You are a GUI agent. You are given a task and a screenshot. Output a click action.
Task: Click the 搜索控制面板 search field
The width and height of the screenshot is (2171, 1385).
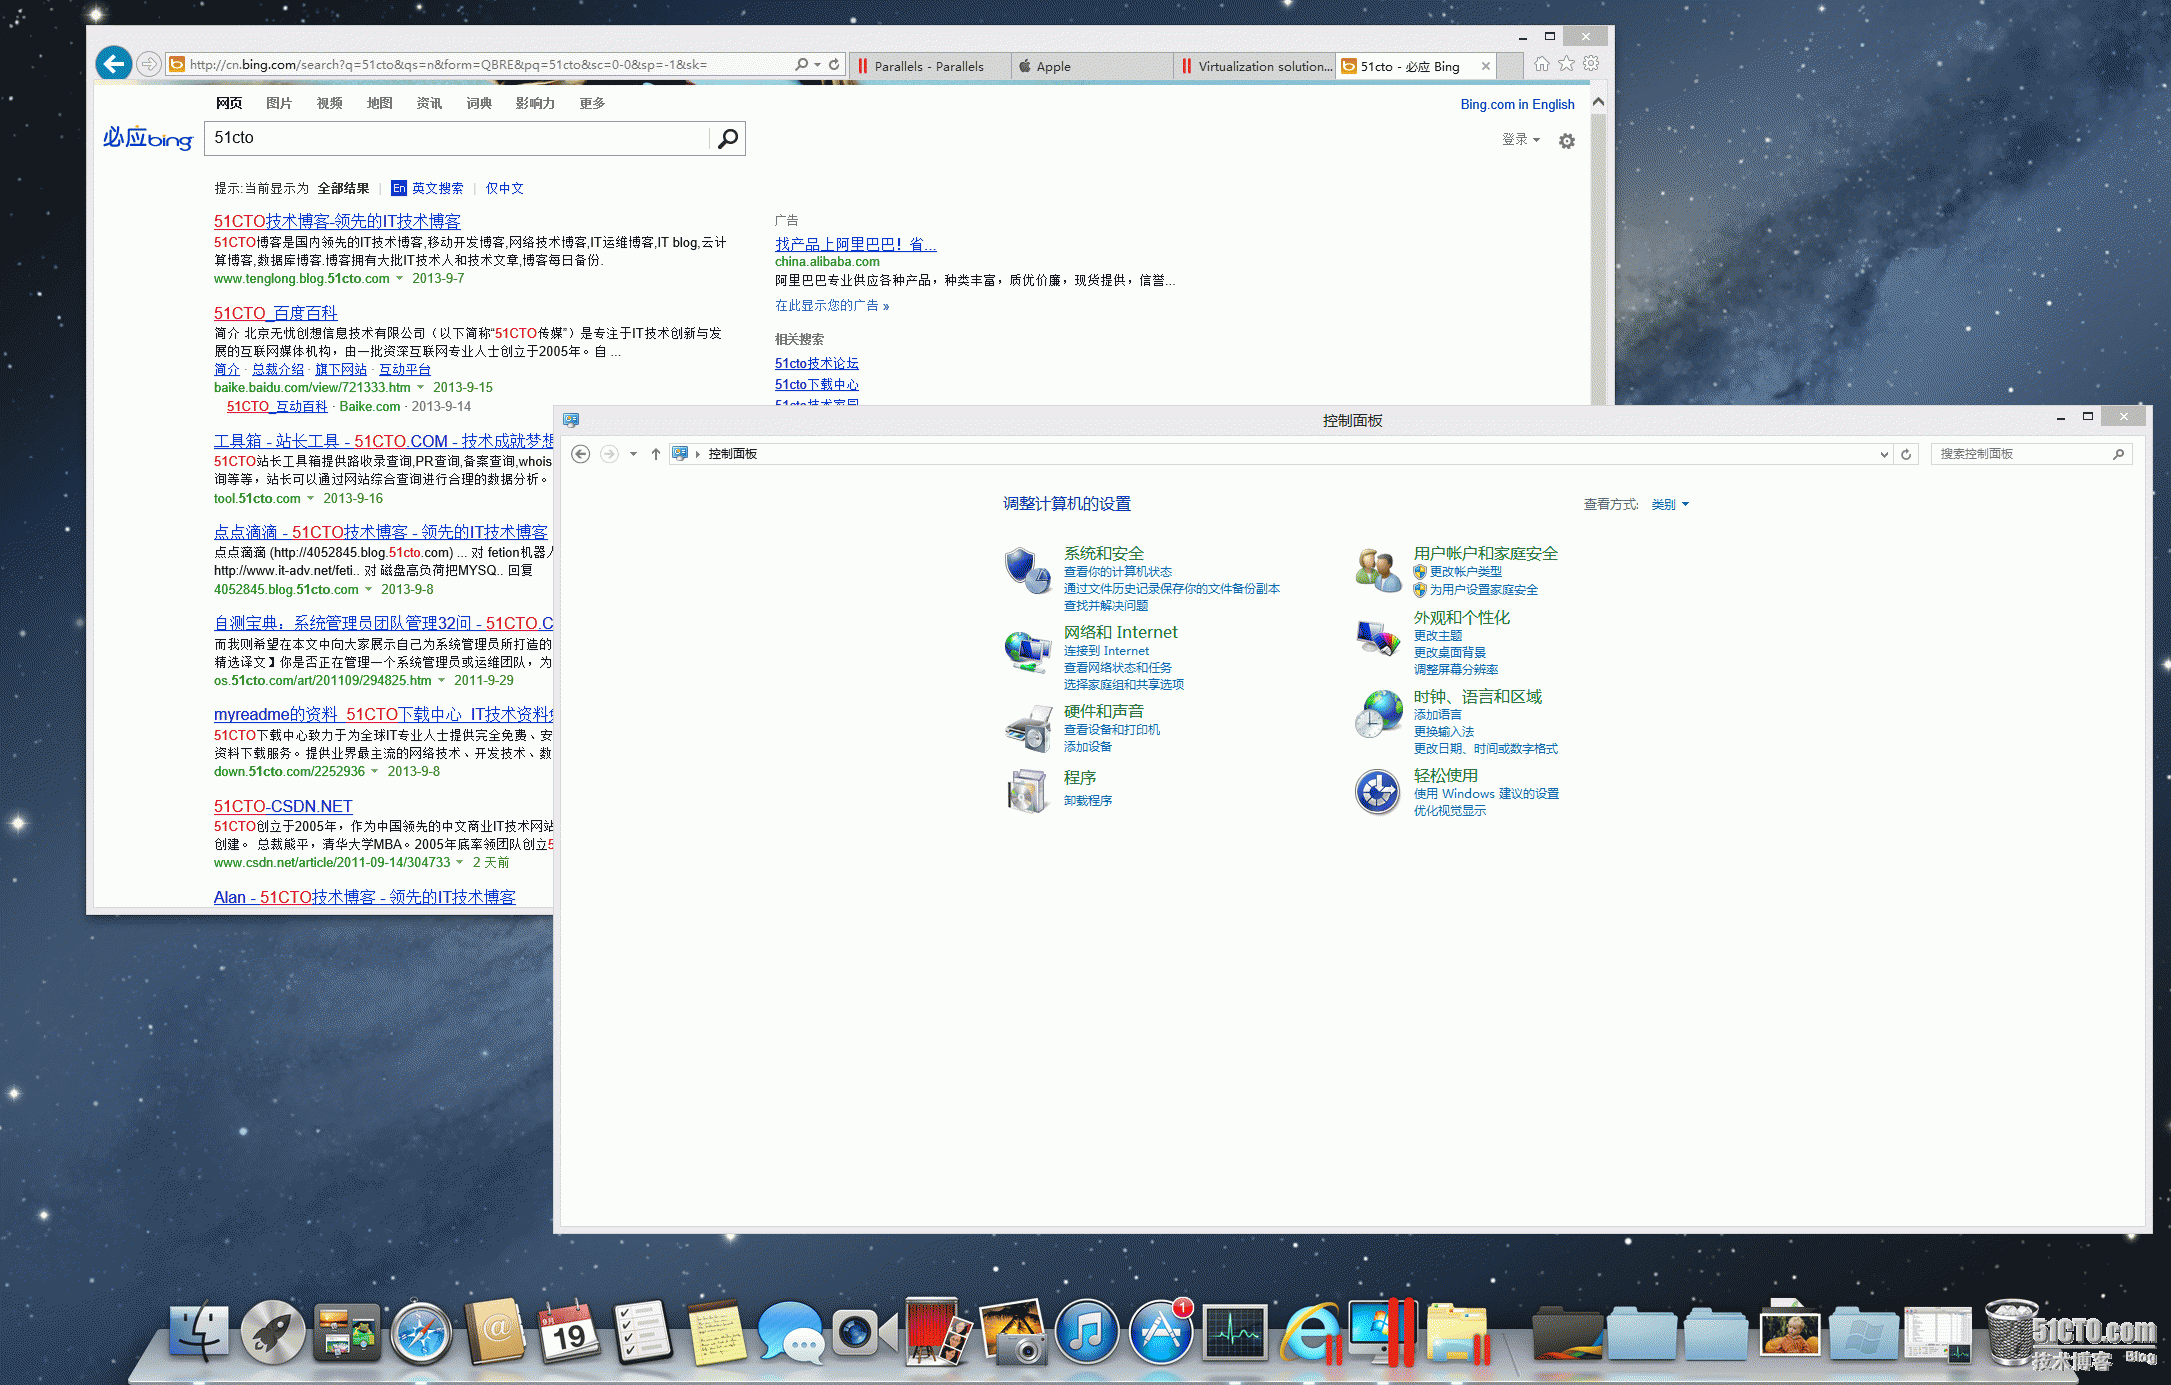click(2020, 454)
